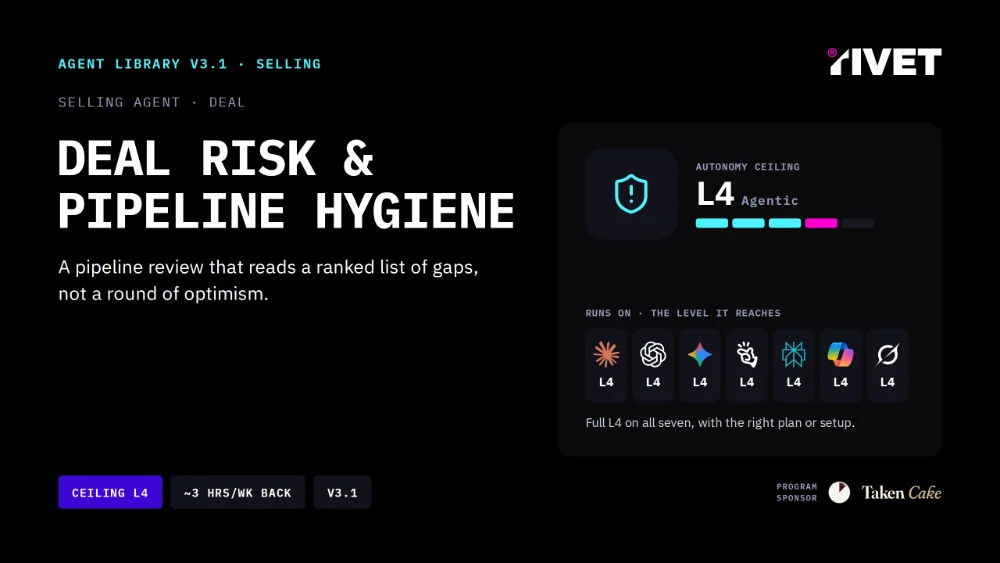Click the pipeline review description paragraph
The width and height of the screenshot is (1000, 563).
point(268,280)
